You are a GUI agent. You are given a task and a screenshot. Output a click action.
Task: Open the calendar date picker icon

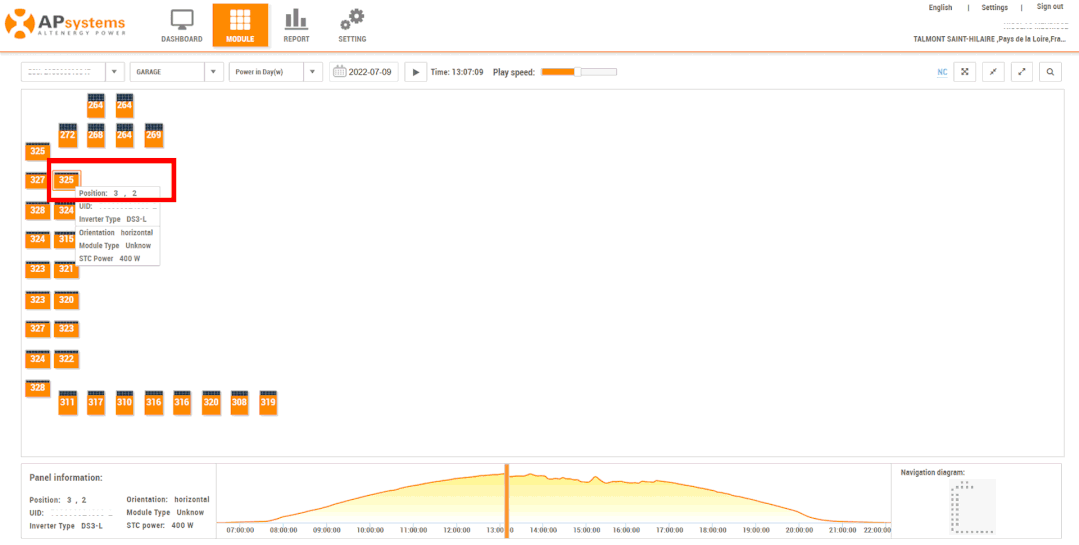(x=339, y=72)
